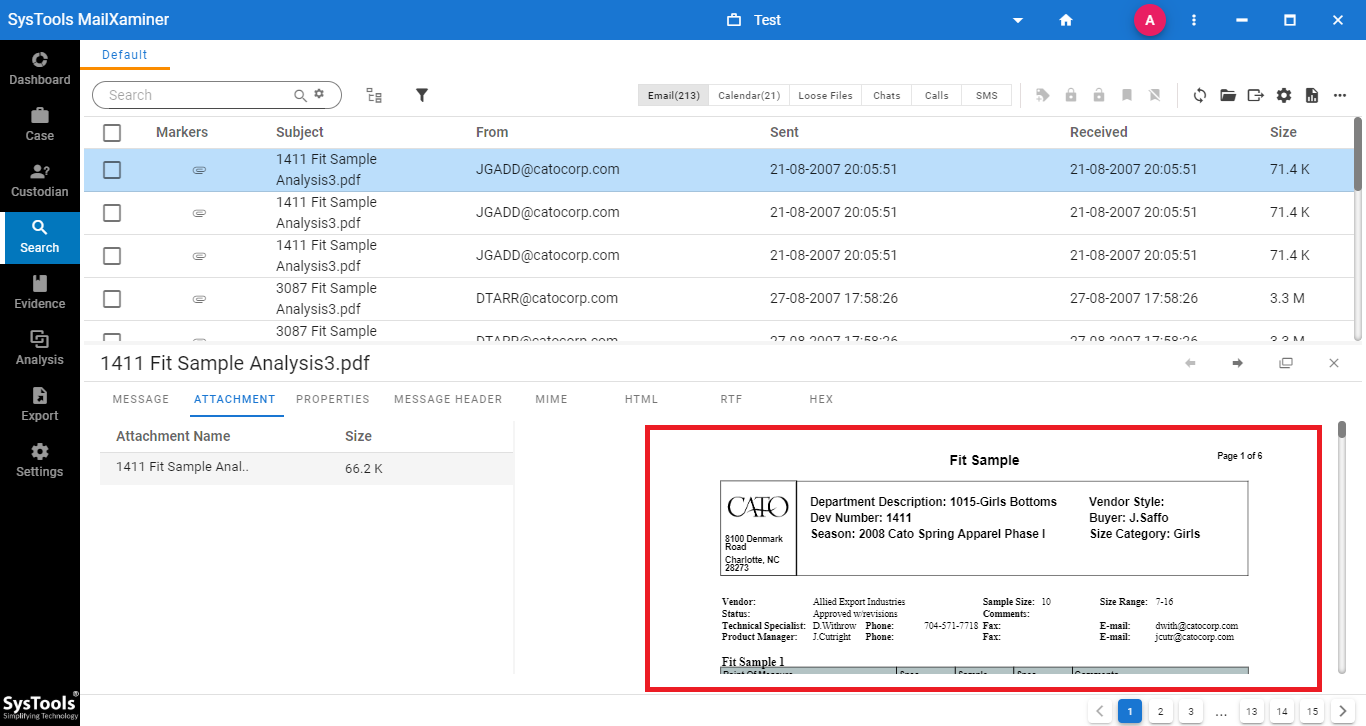Refresh the email list

pos(1200,95)
